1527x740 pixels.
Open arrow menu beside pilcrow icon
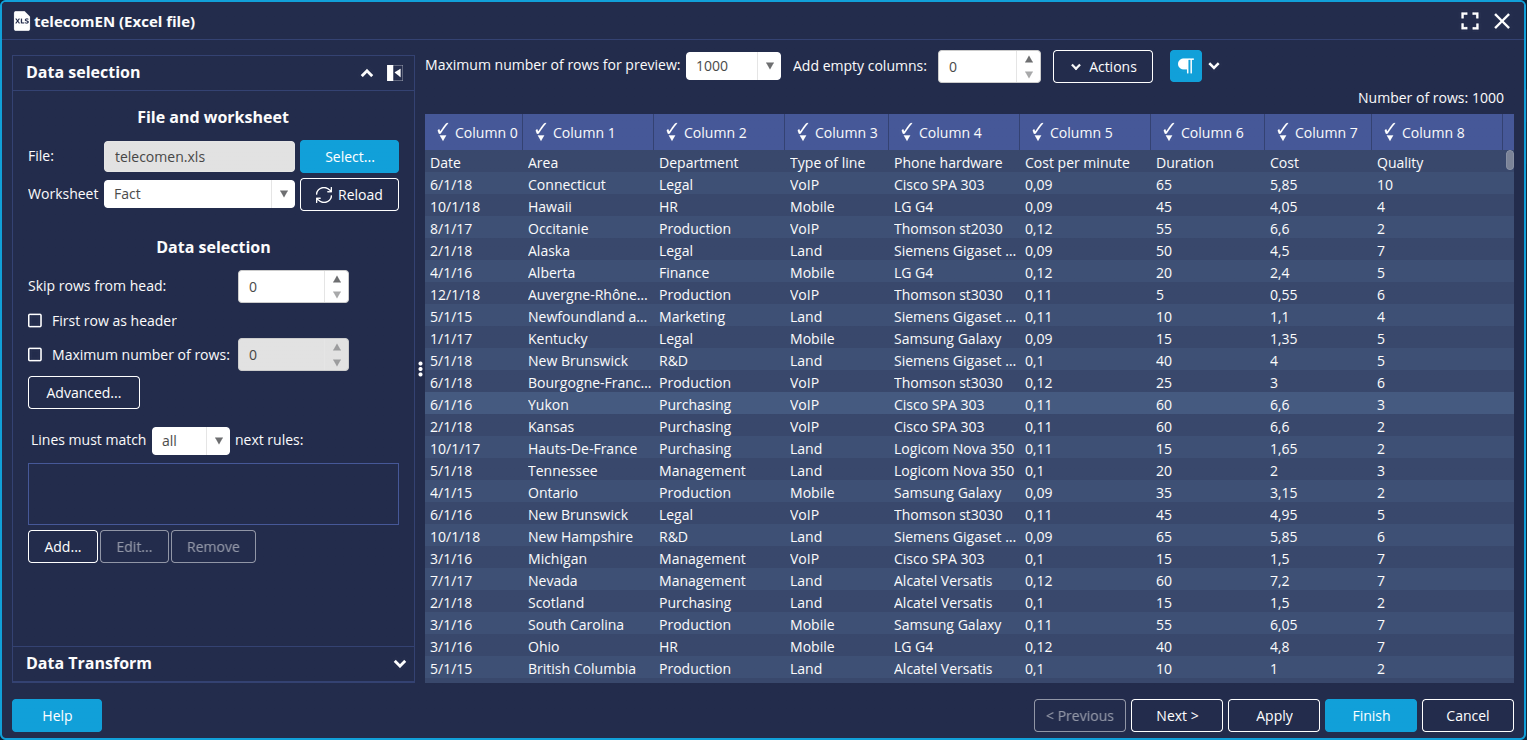(x=1214, y=66)
